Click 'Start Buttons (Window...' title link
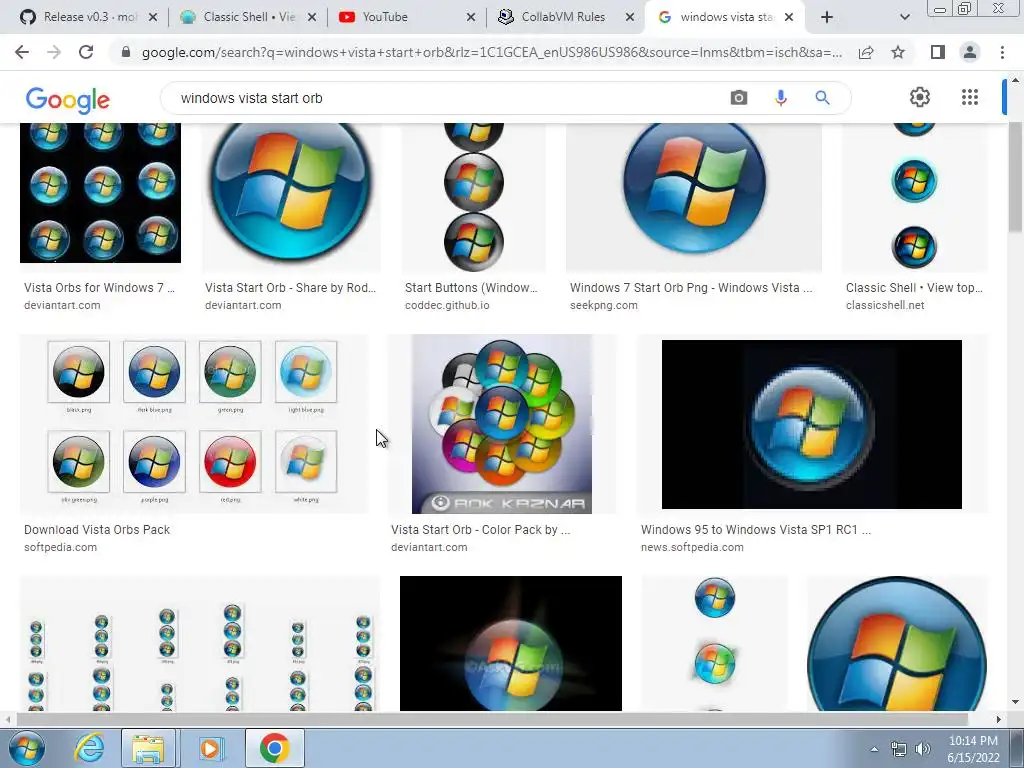1024x768 pixels. (x=471, y=287)
